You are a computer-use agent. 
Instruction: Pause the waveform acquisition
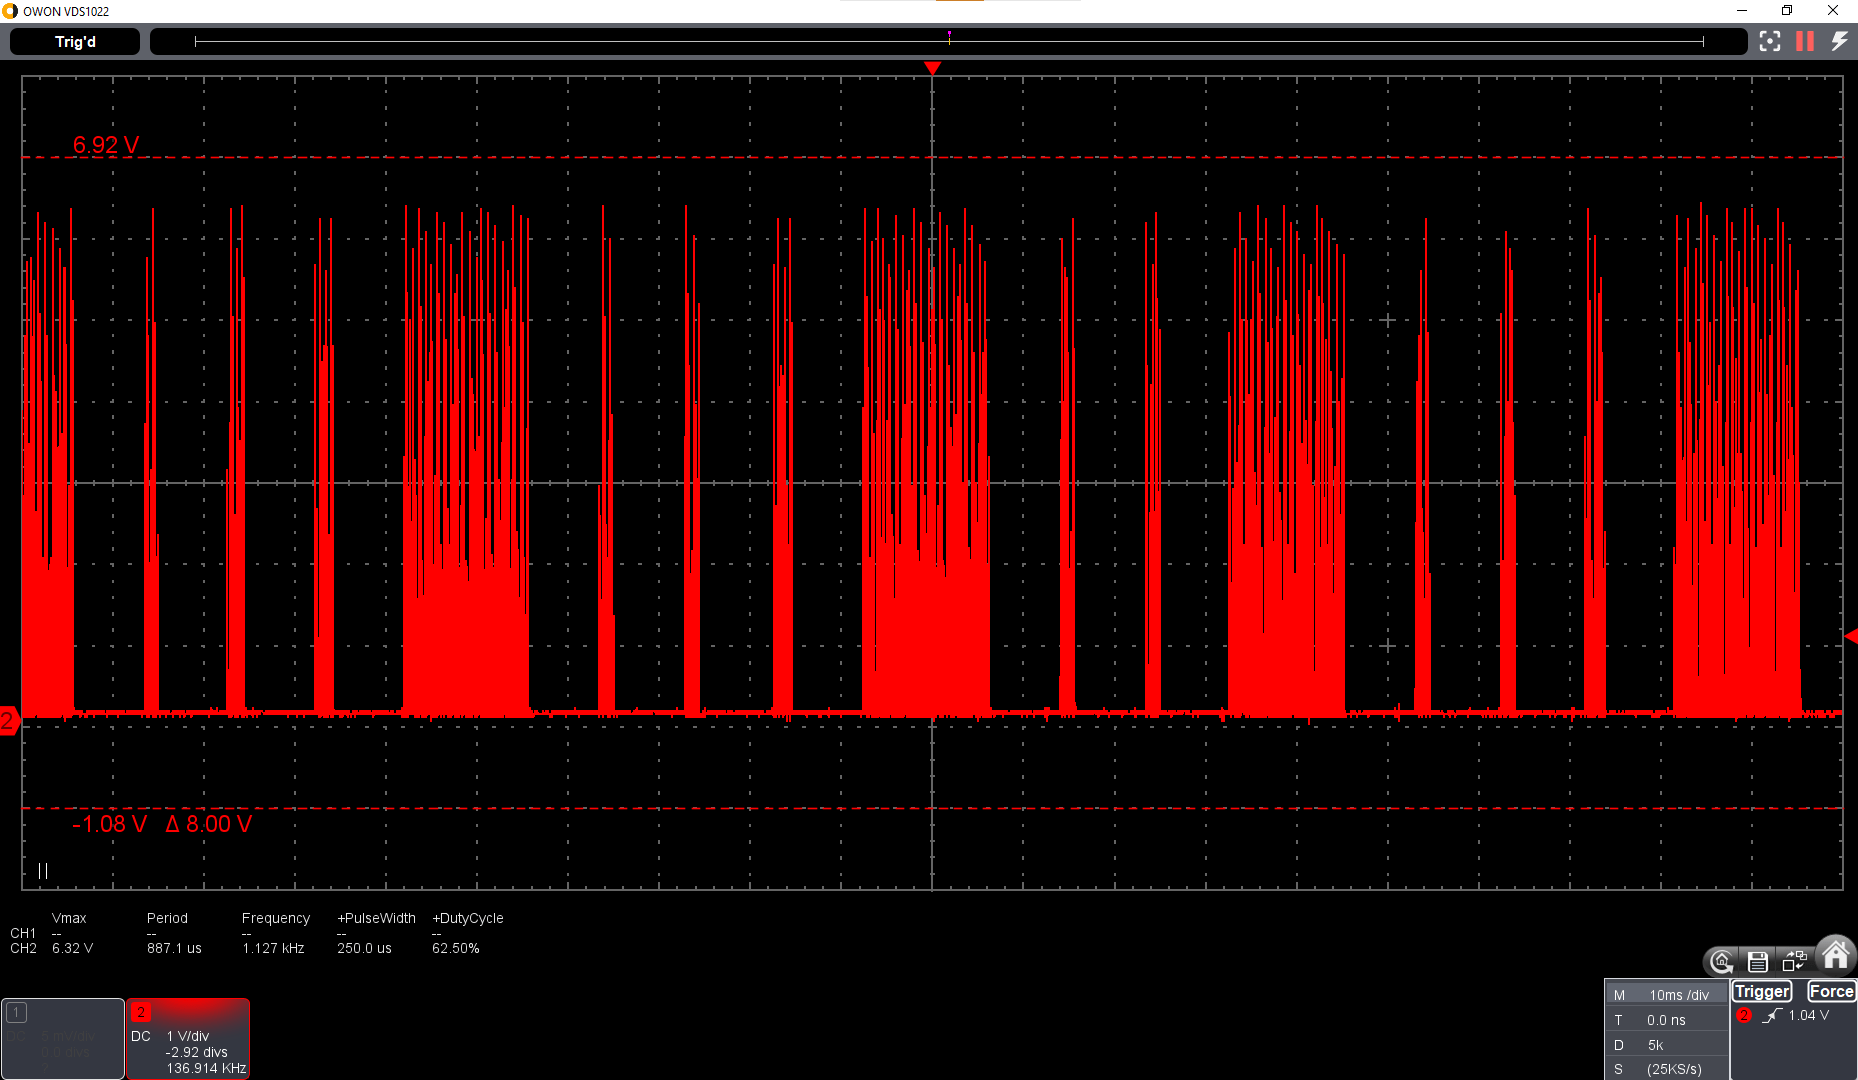[x=1804, y=41]
